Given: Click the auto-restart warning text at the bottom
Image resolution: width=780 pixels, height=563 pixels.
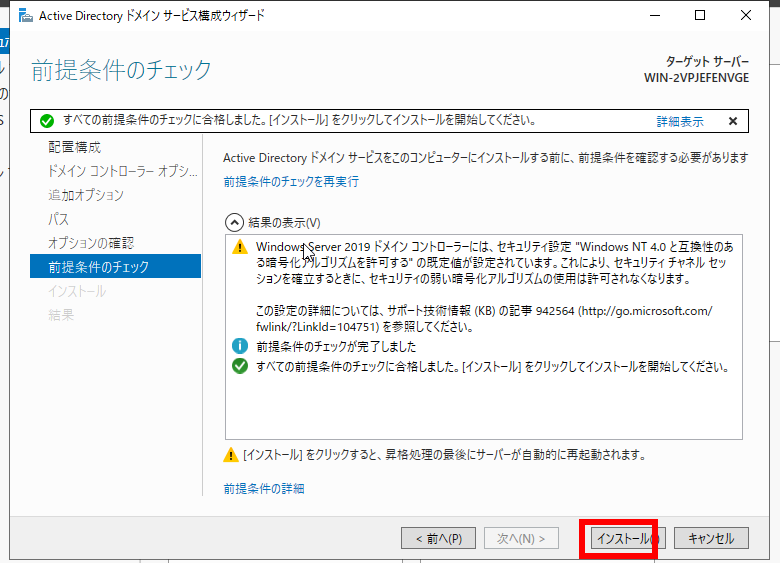Looking at the screenshot, I should coord(444,455).
